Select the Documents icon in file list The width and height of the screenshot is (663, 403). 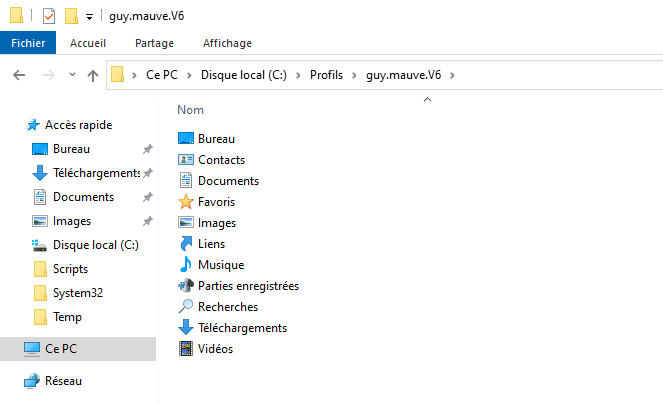[186, 181]
